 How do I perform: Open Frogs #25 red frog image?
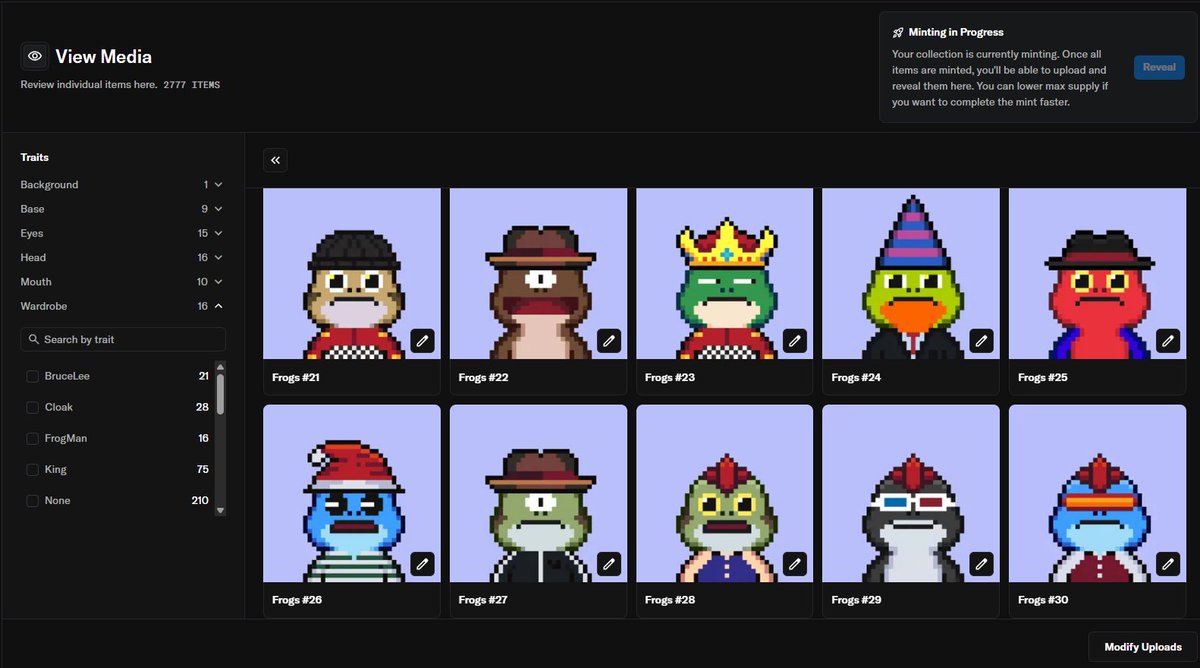pos(1098,274)
